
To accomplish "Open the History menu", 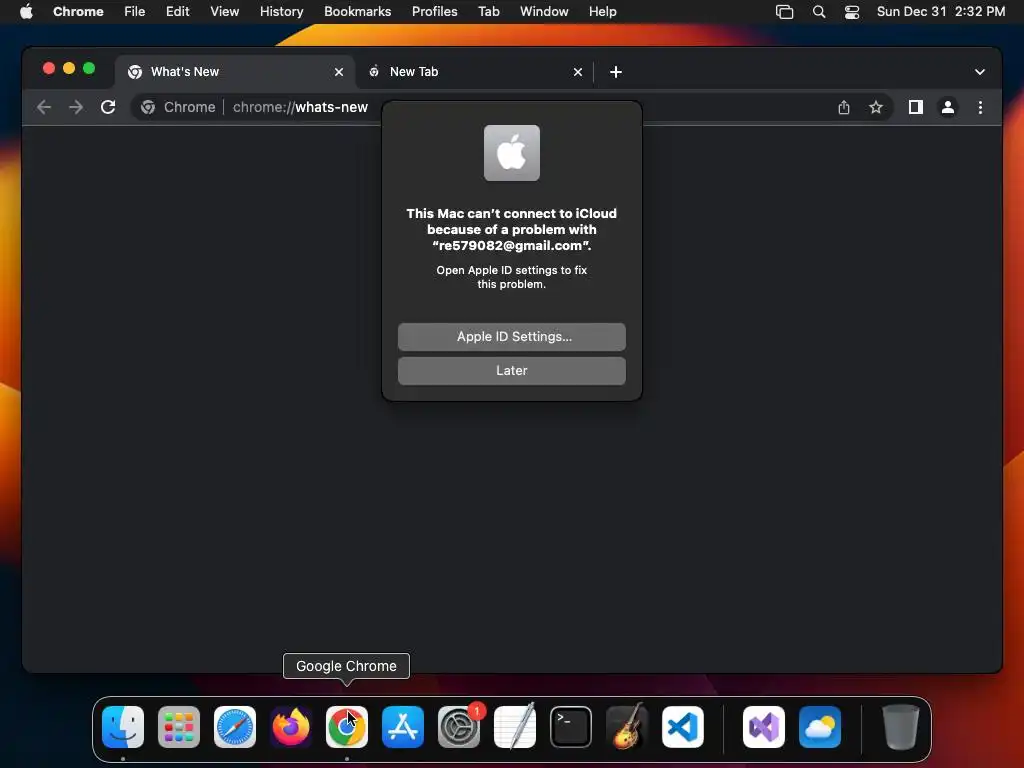I will click(281, 12).
